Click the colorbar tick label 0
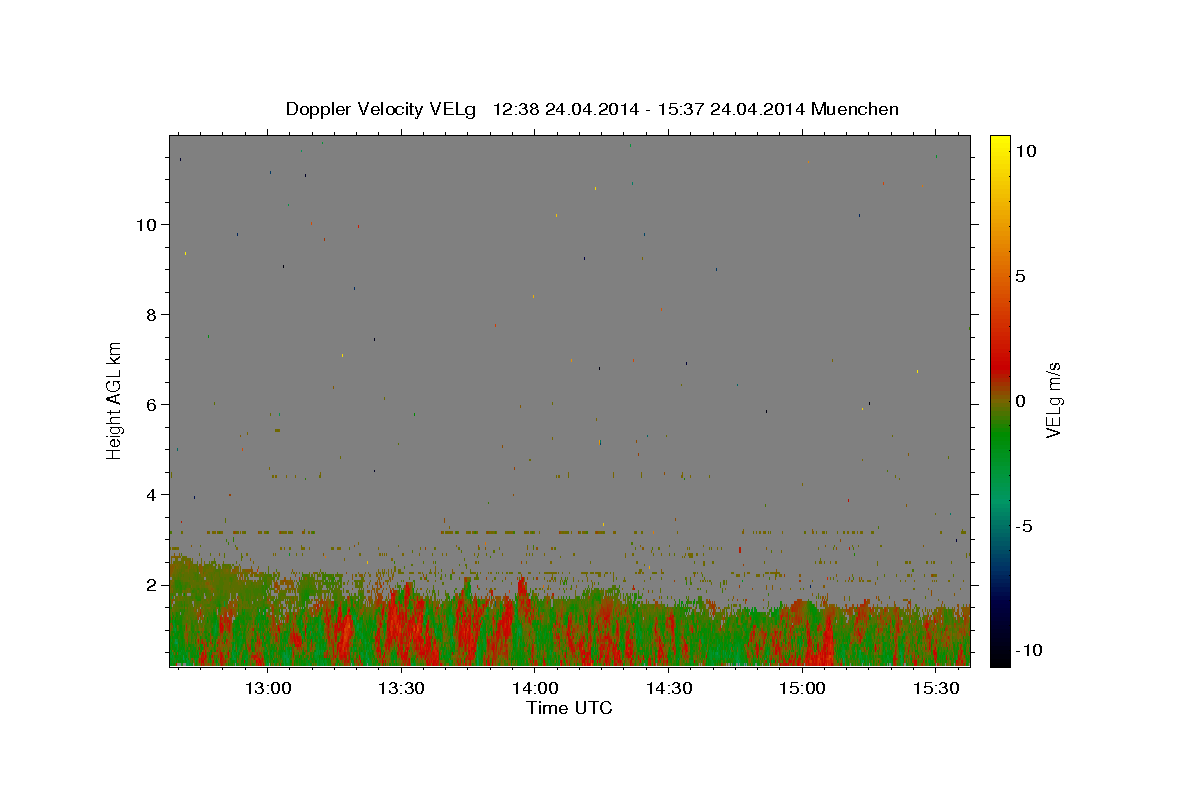 [1021, 401]
